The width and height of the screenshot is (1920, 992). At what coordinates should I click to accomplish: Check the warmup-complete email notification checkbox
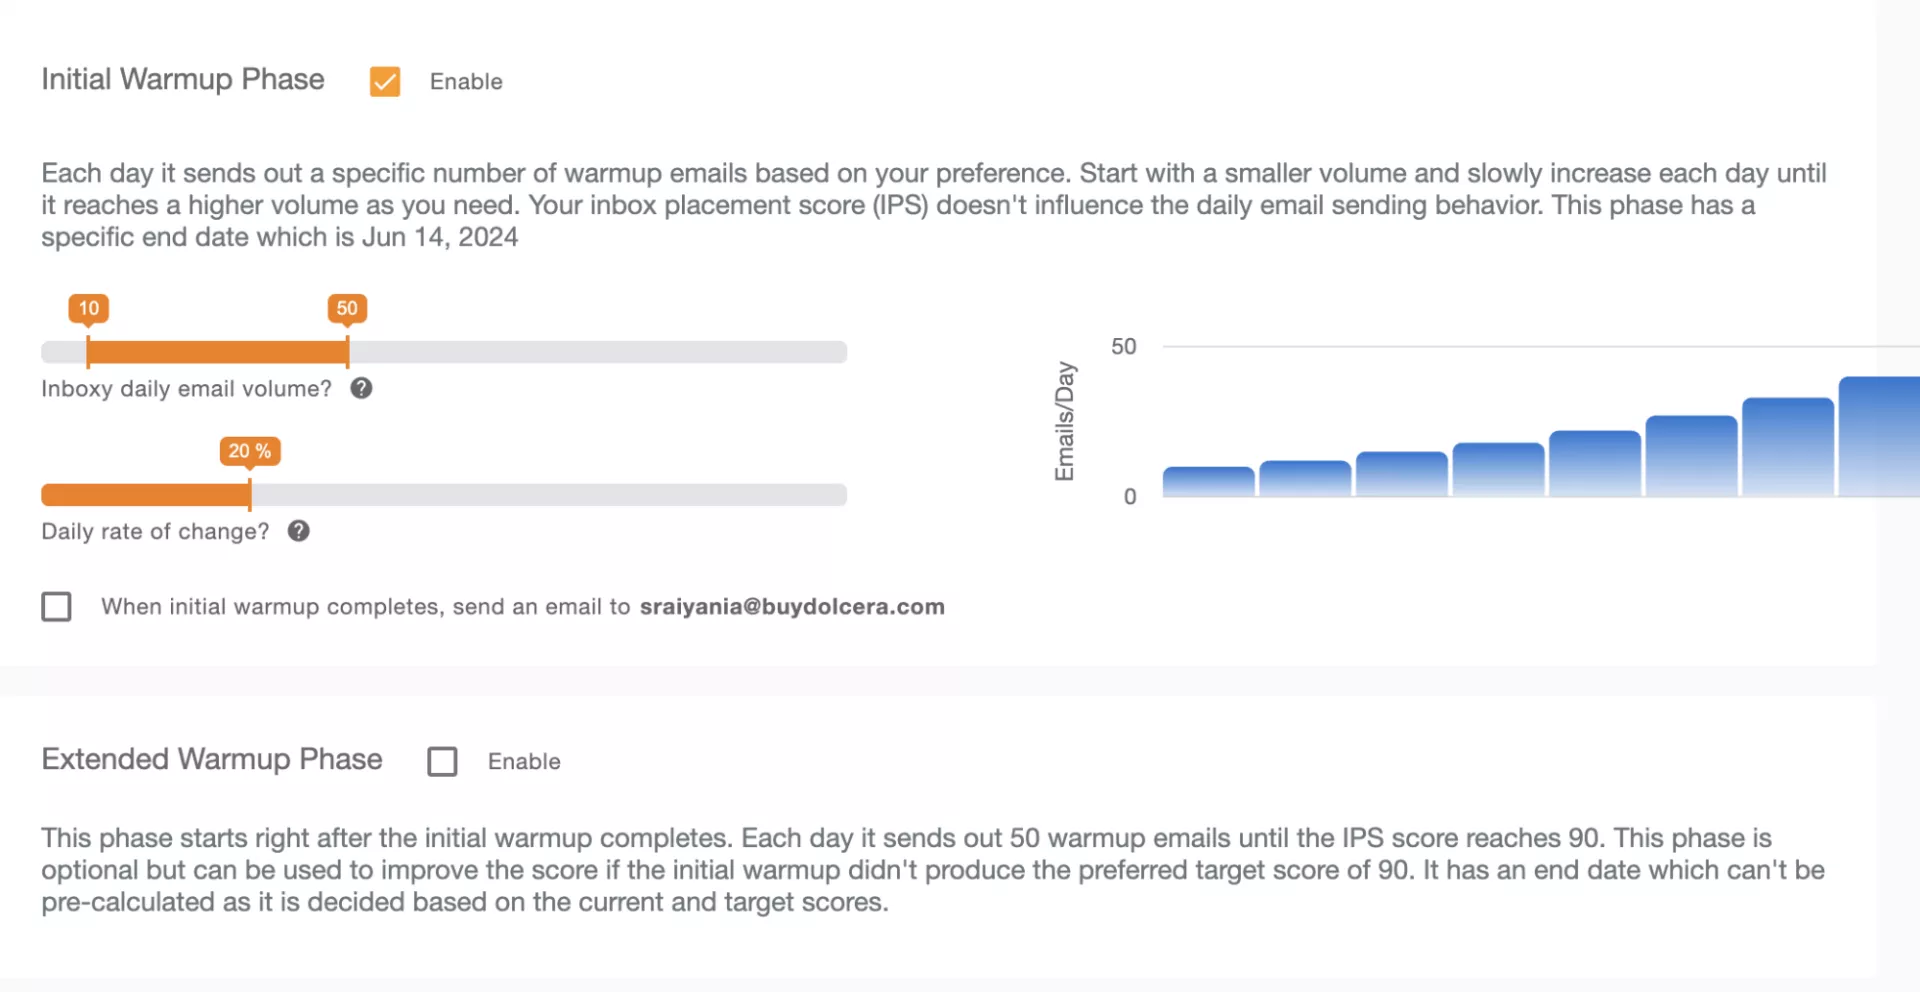coord(57,606)
